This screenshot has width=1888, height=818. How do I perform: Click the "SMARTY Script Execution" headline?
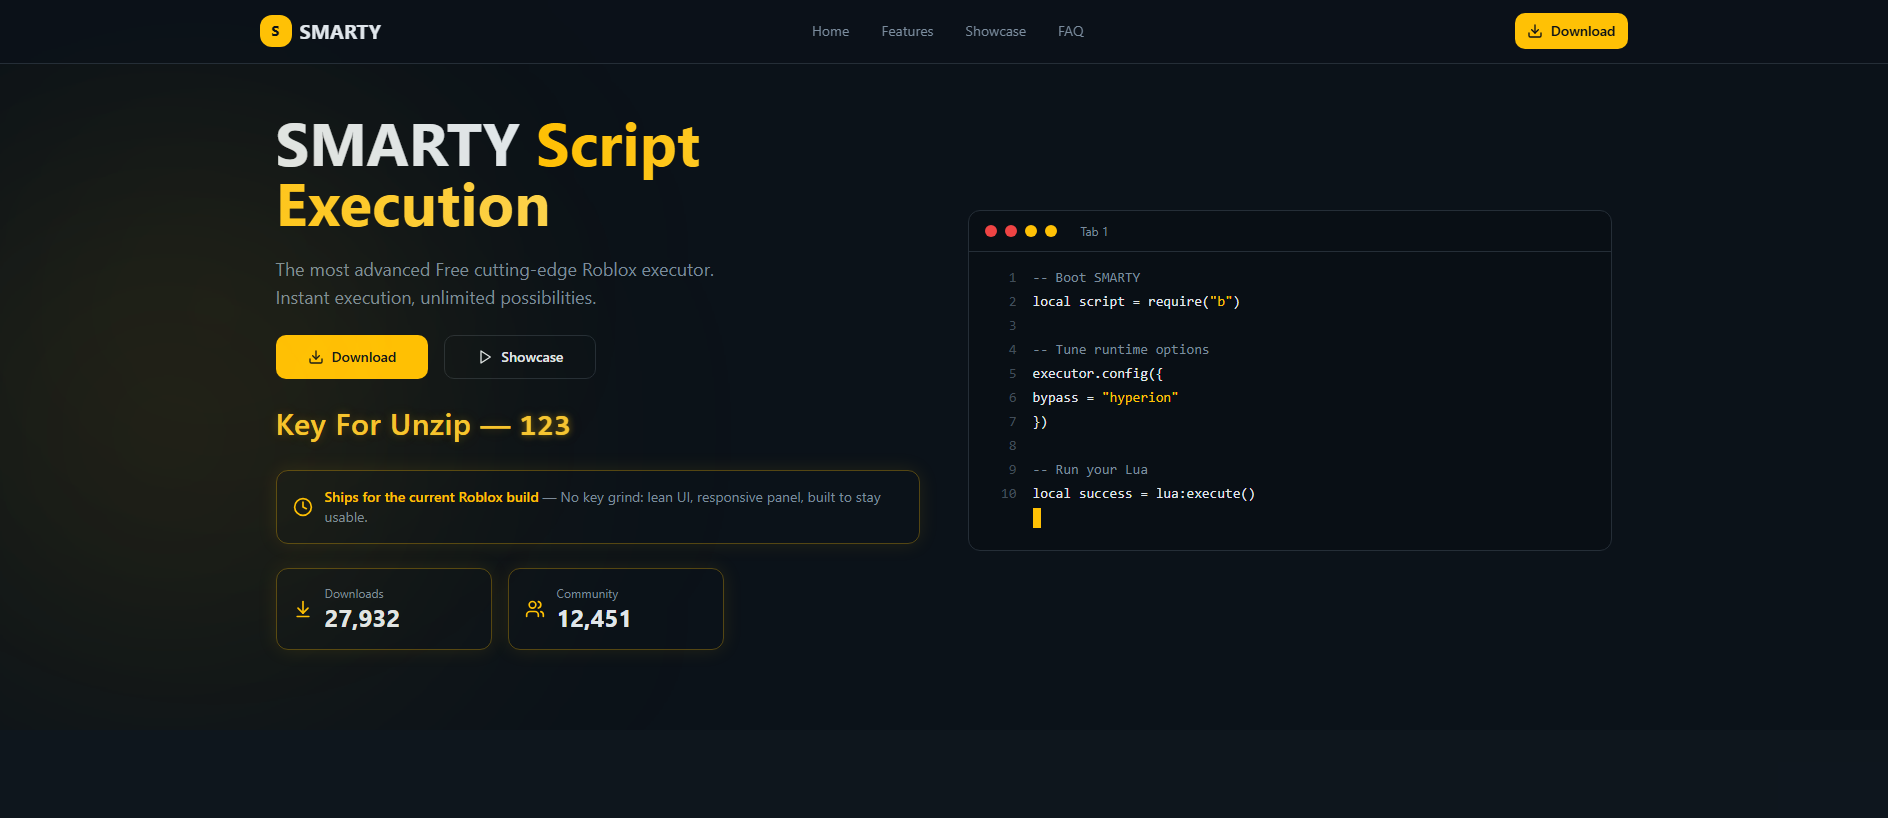(x=488, y=176)
